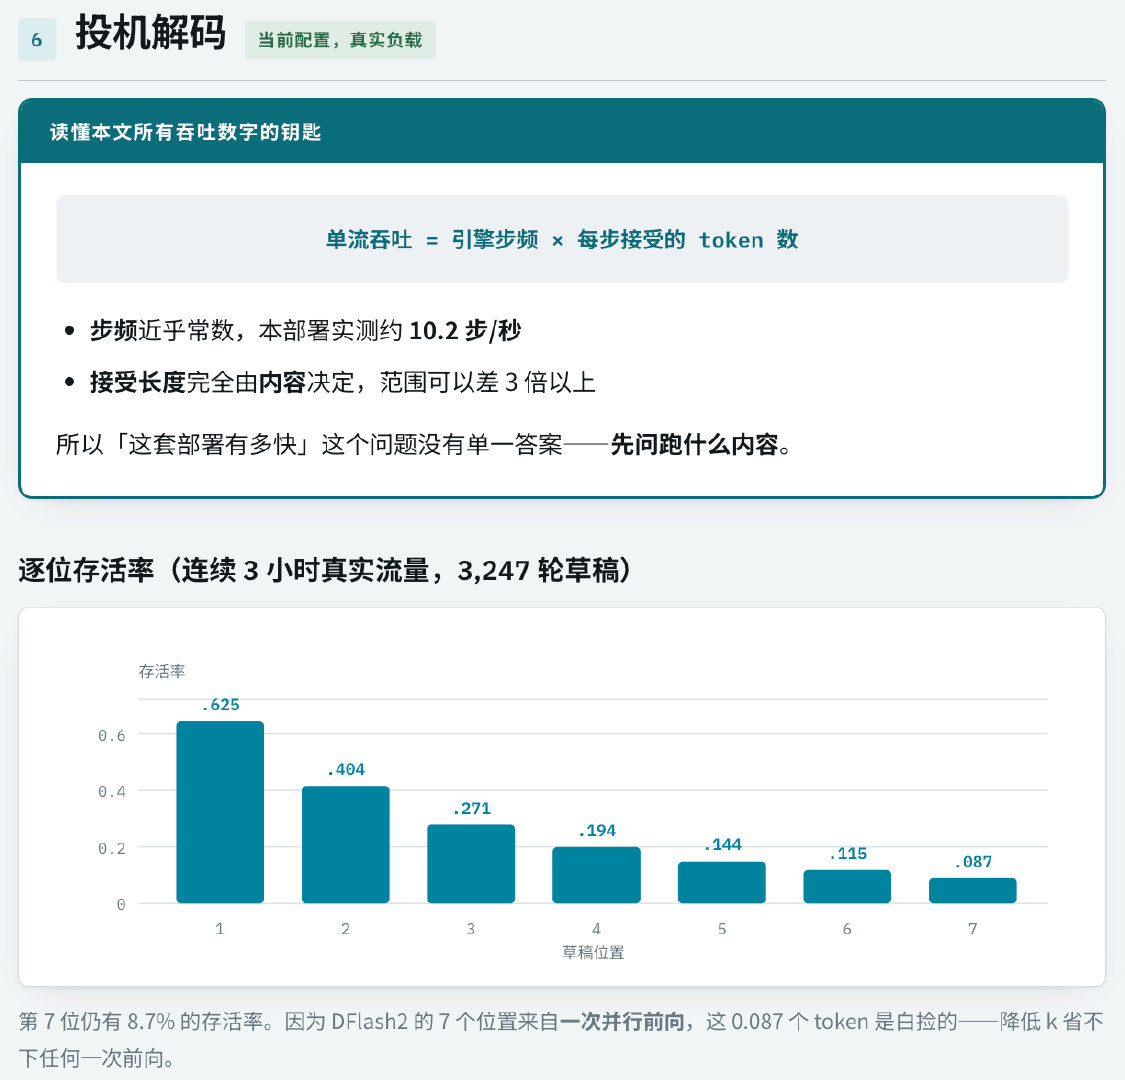
Task: Click the 接受长度 bullet item
Action: tap(342, 382)
